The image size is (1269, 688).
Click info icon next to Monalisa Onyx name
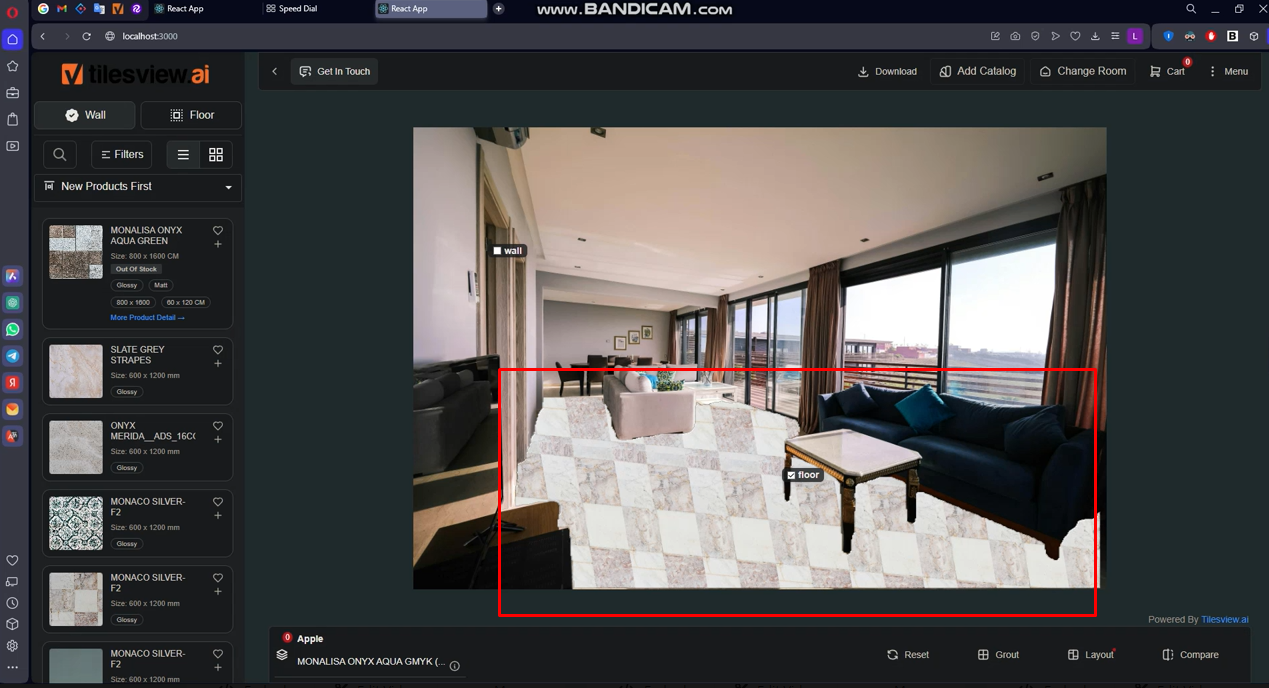(455, 666)
